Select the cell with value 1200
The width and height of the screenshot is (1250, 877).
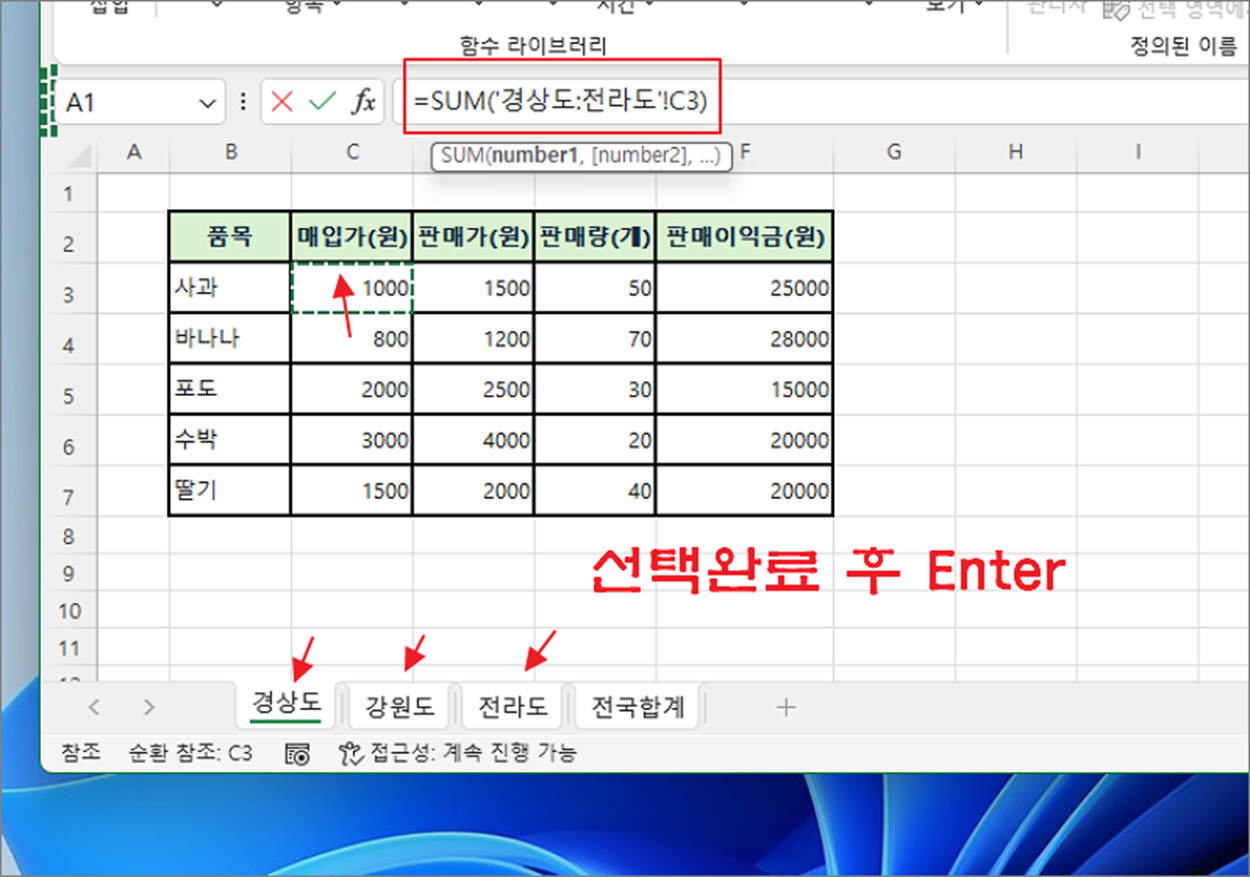tap(474, 339)
